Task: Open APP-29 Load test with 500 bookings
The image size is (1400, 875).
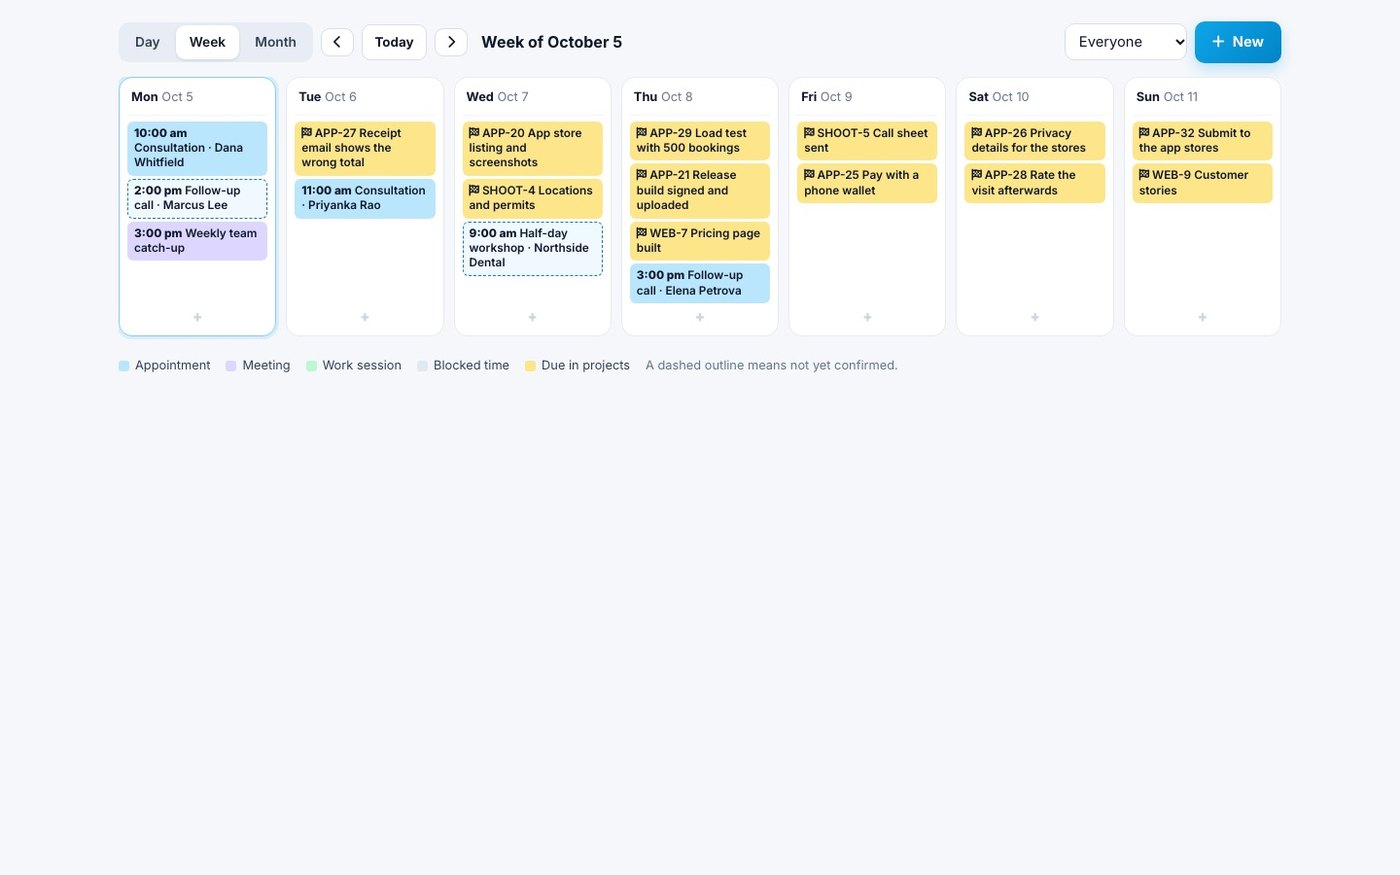Action: click(700, 140)
